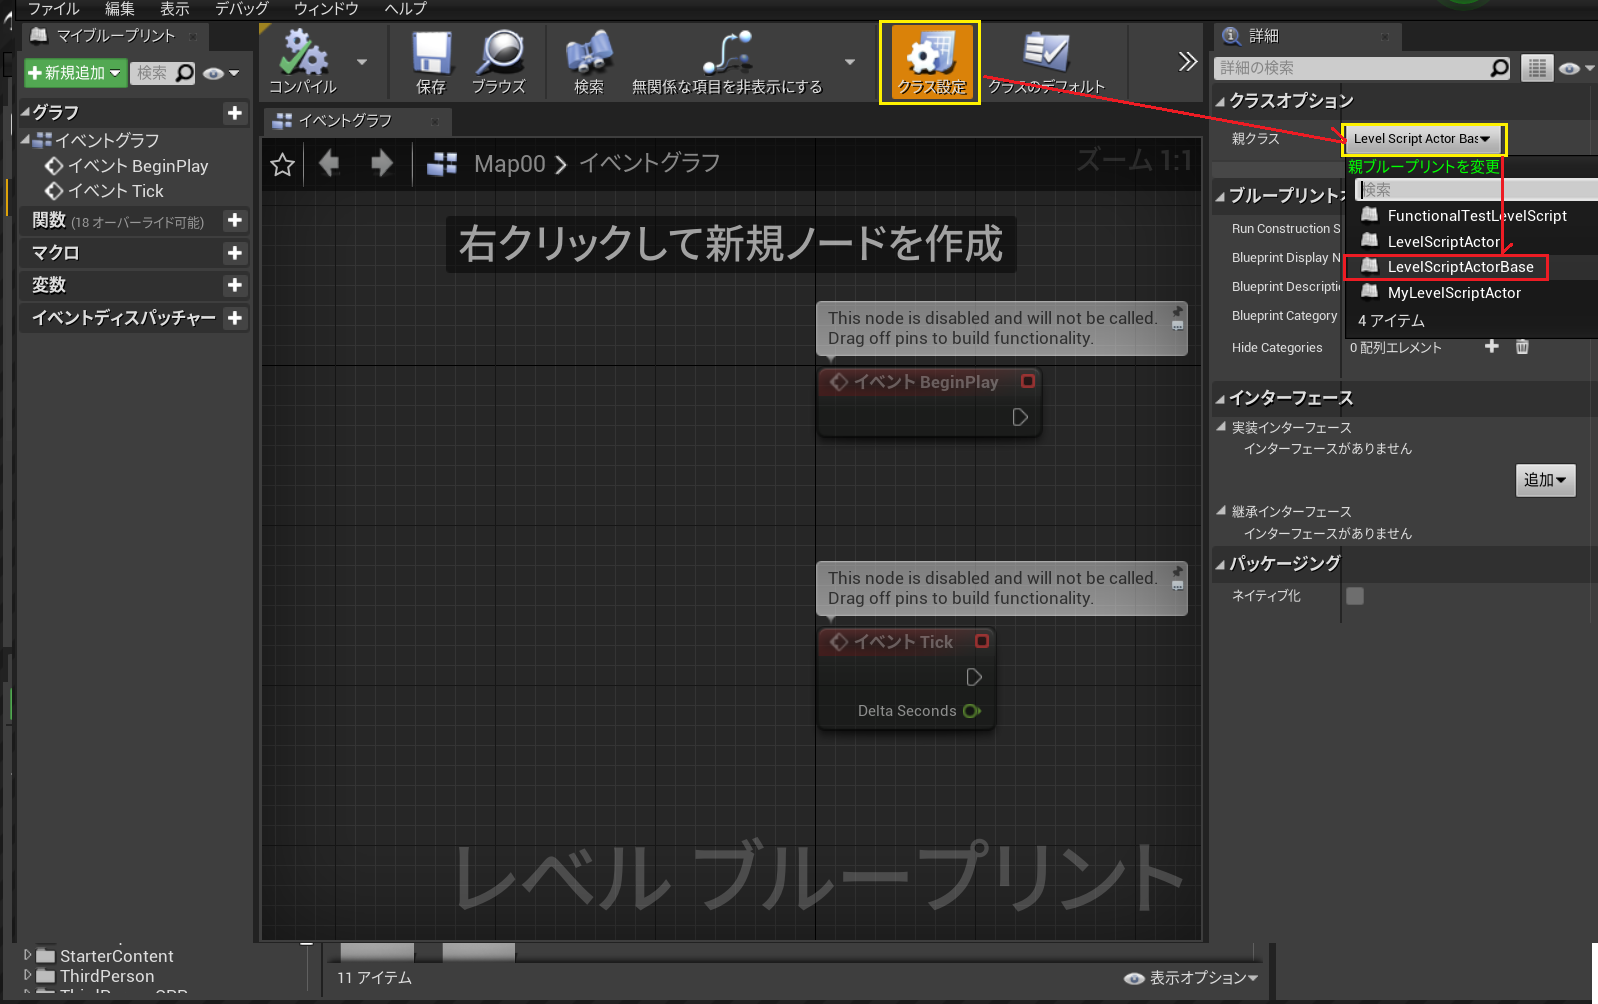Add new function with plus icon
1598x1004 pixels.
click(x=235, y=220)
